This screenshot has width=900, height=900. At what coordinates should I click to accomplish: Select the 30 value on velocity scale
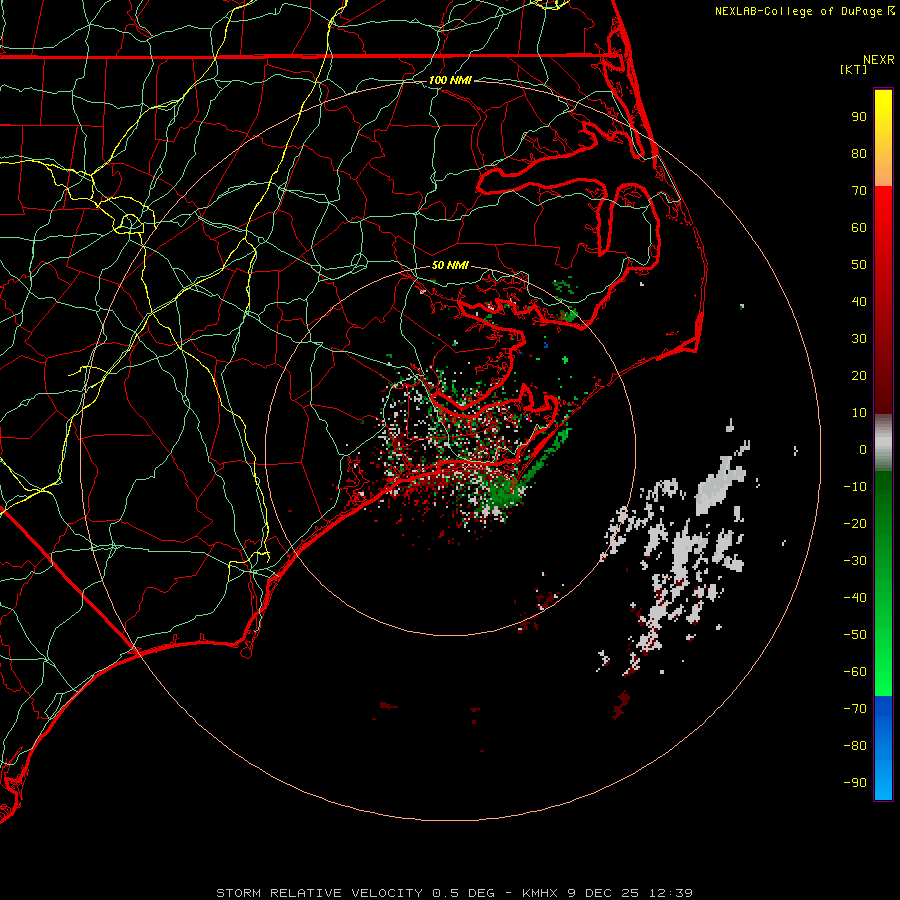859,339
